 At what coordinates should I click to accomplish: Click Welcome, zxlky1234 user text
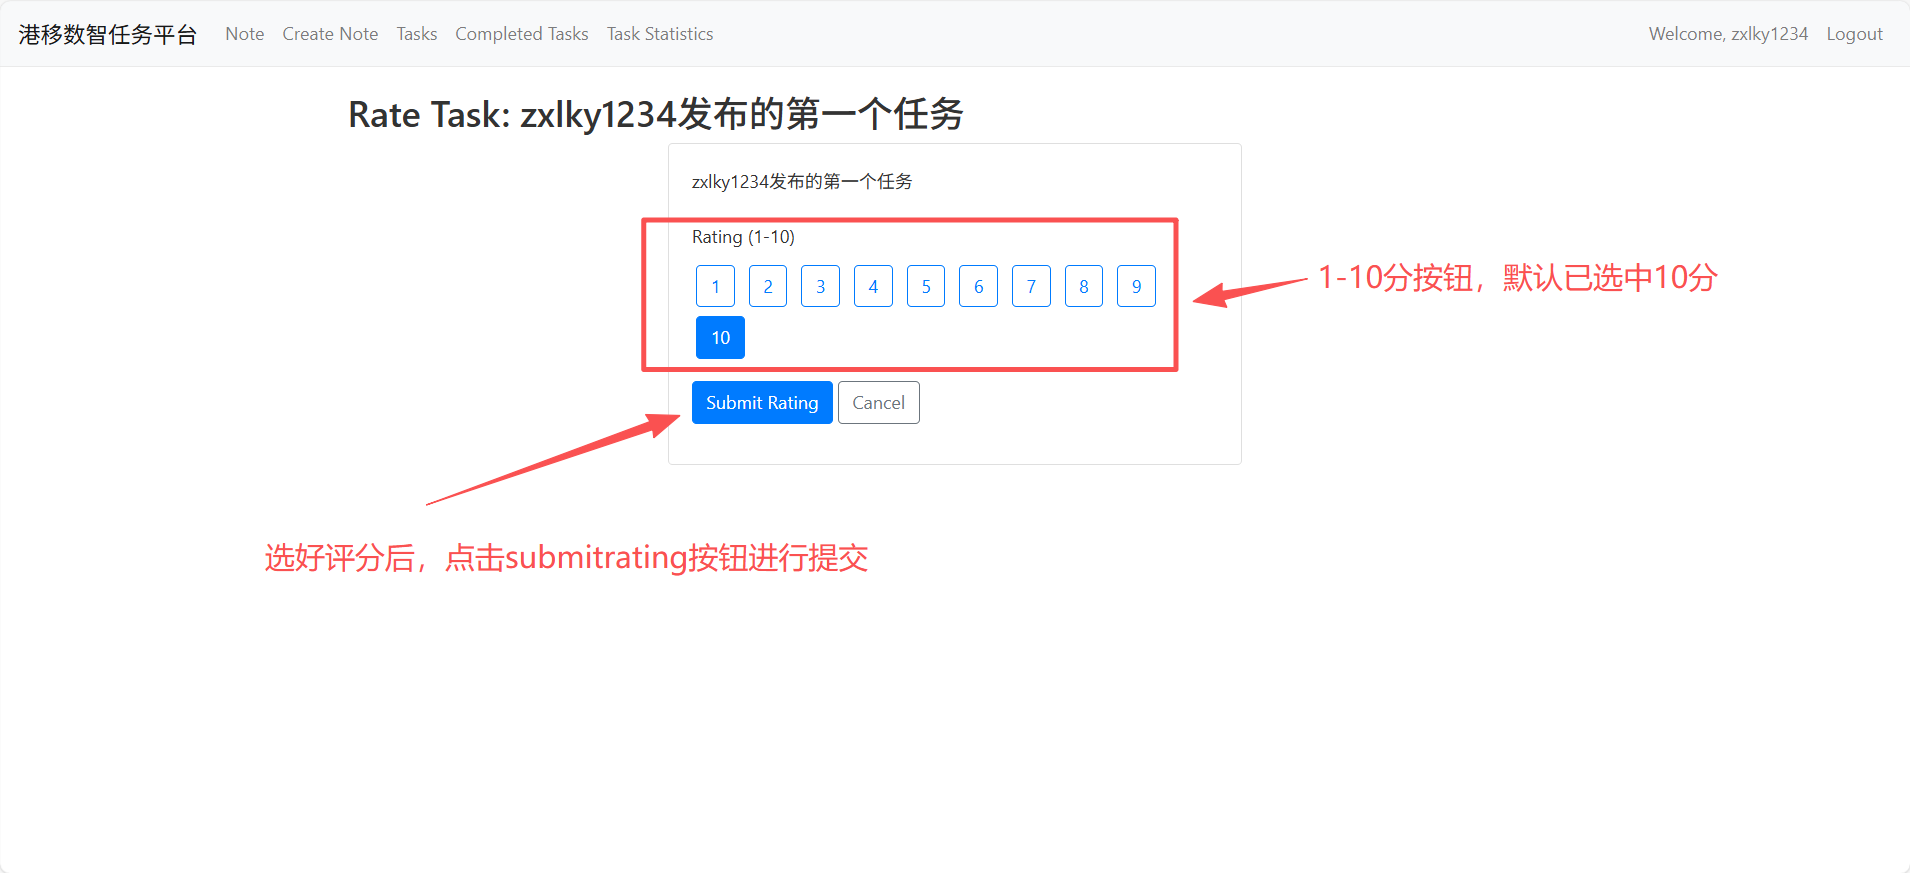pos(1728,34)
